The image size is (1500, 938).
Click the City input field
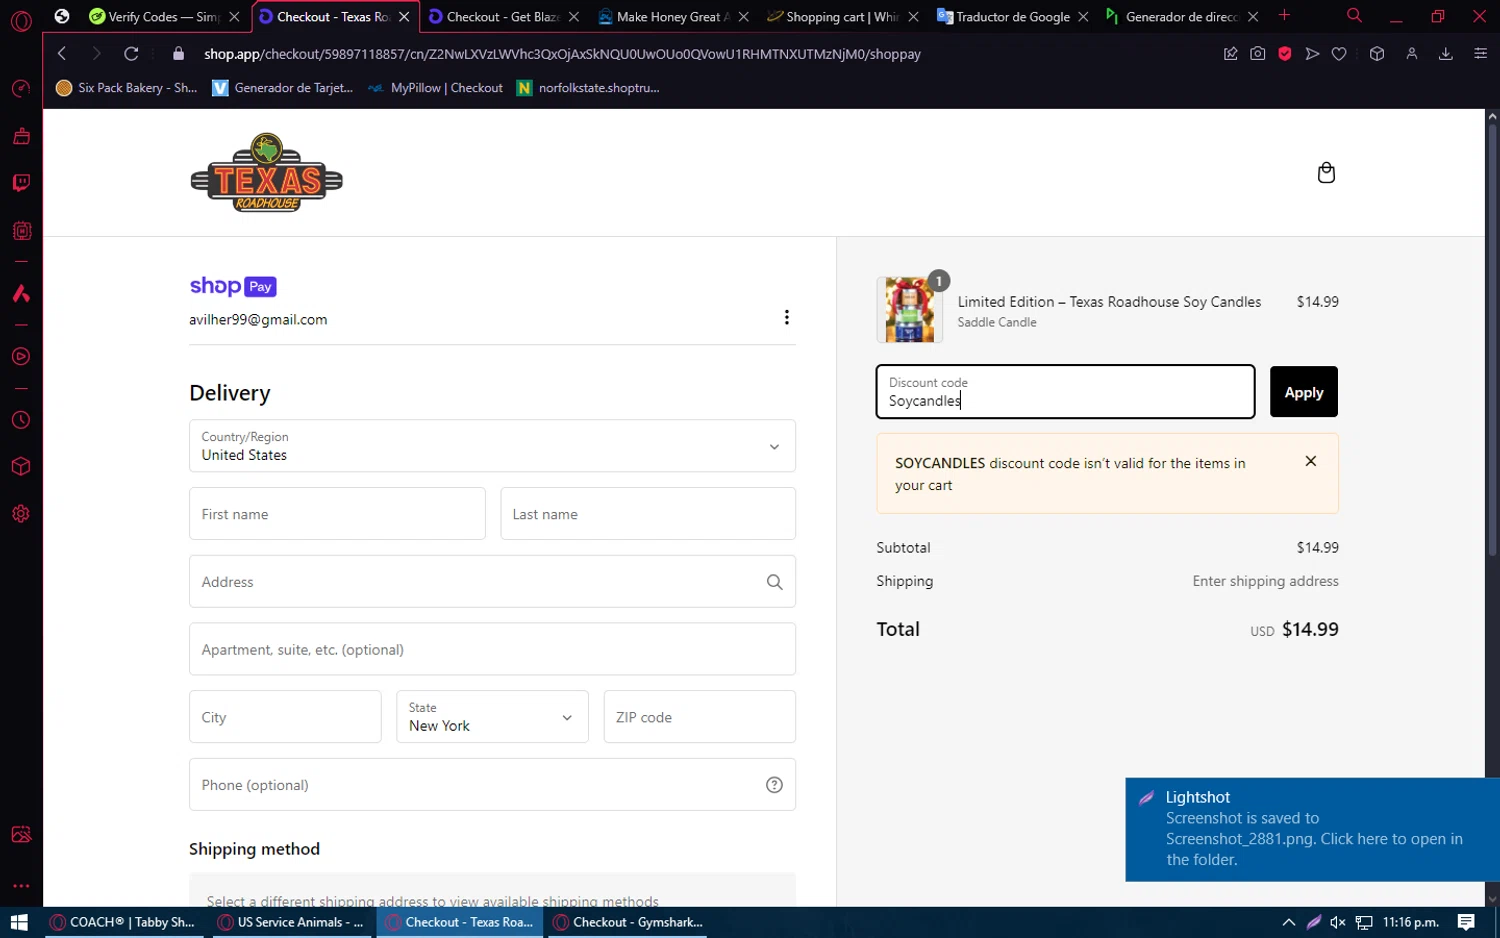[x=285, y=717]
